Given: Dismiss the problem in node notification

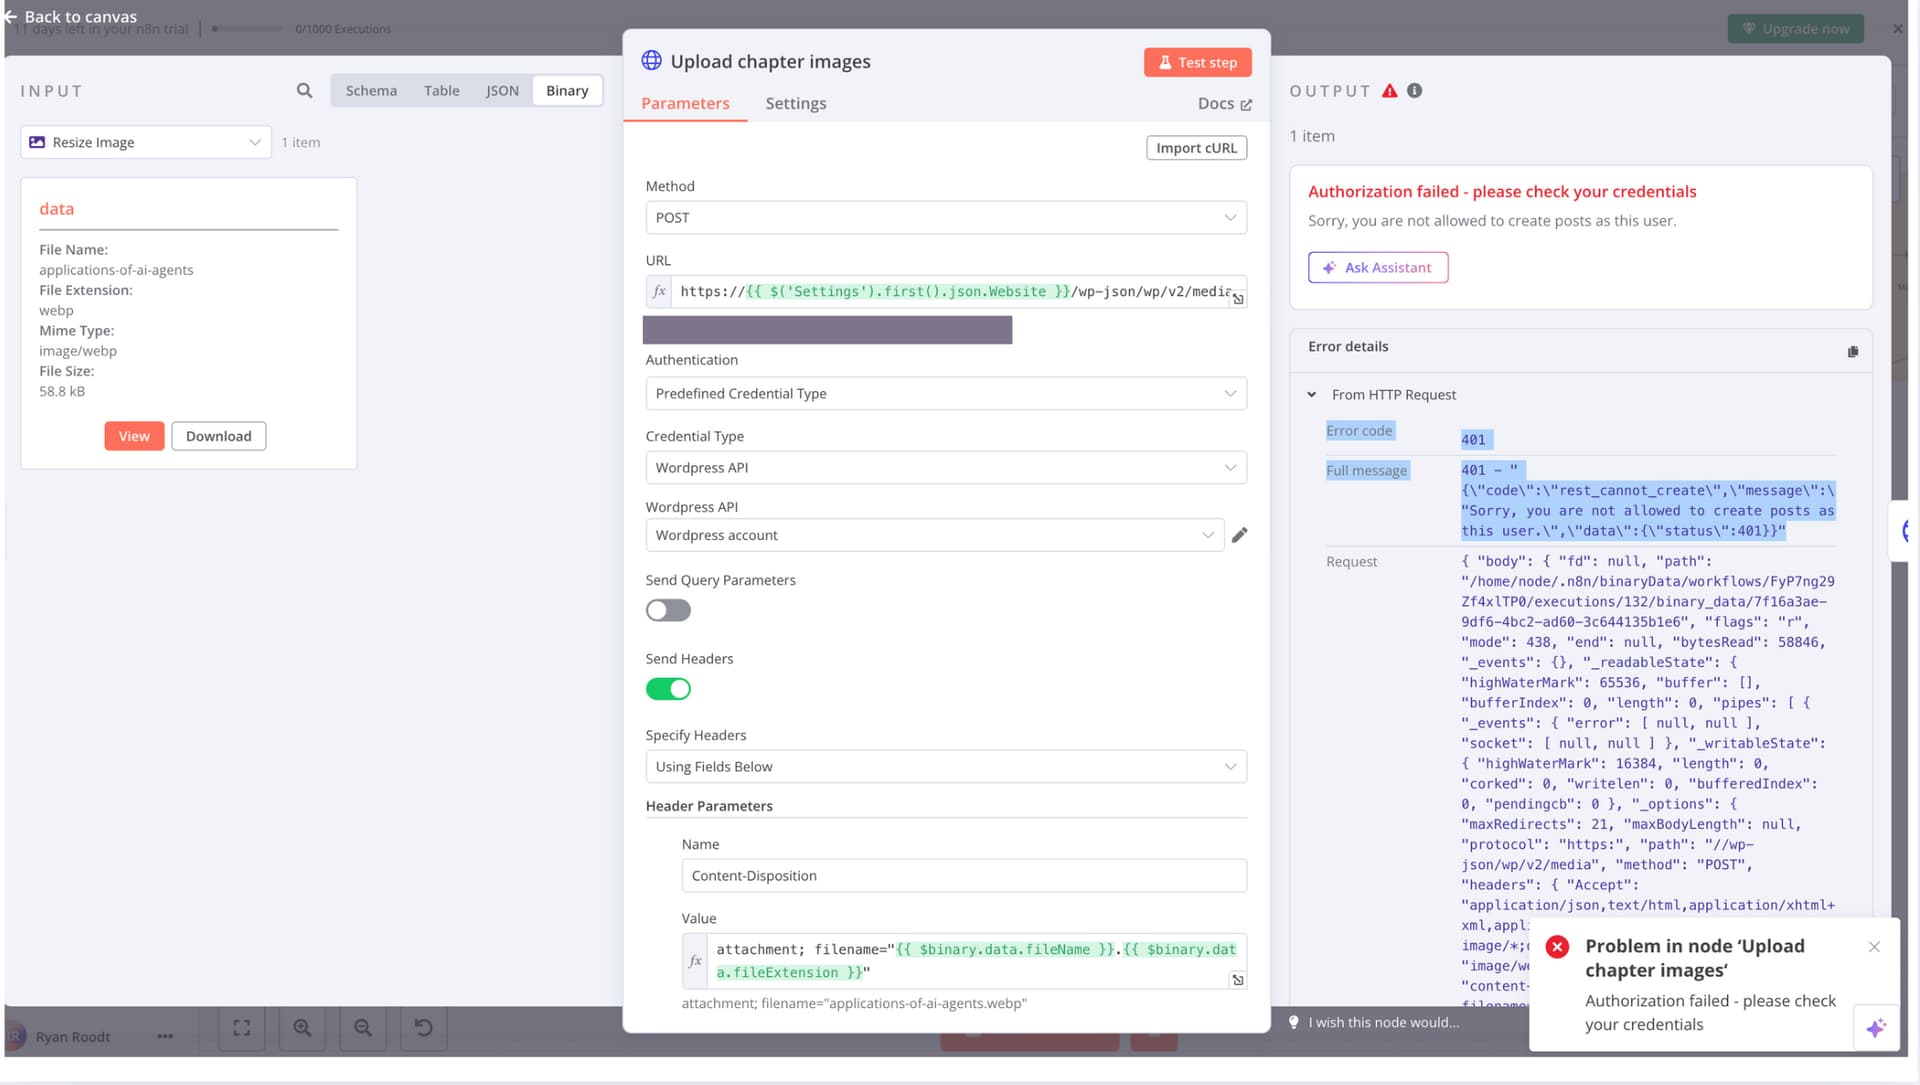Looking at the screenshot, I should [1874, 947].
